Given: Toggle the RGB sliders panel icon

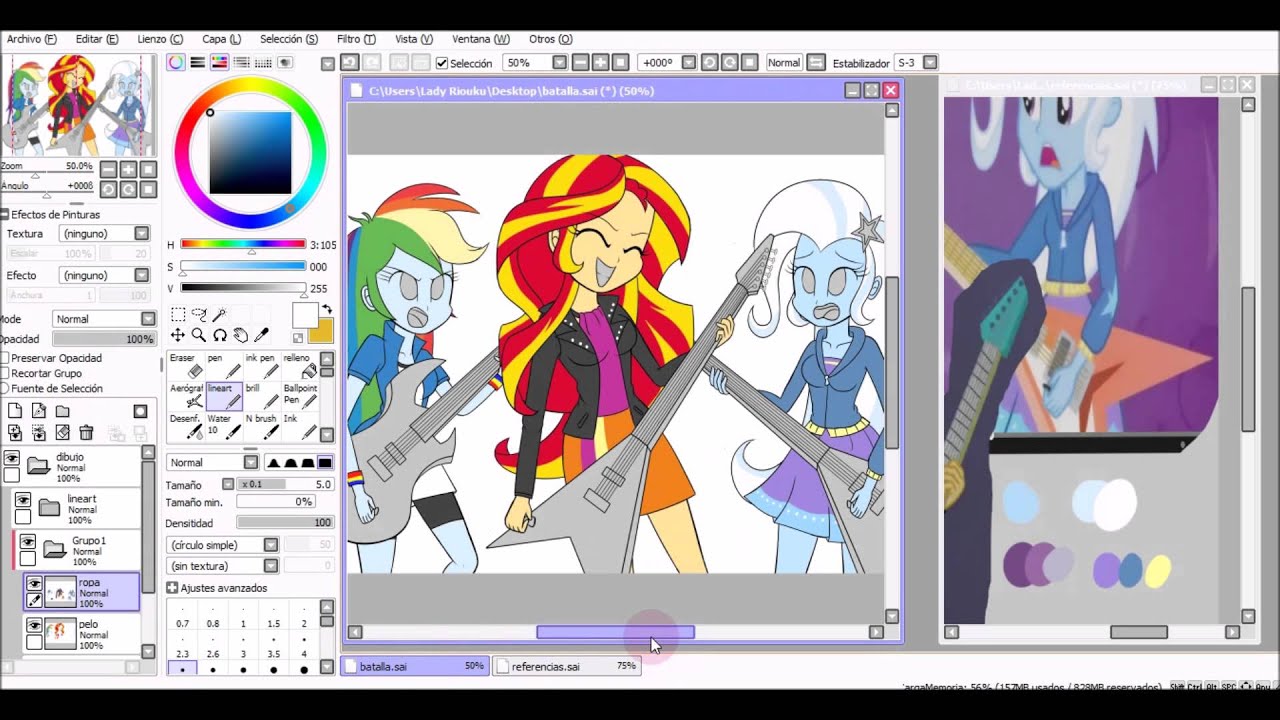Looking at the screenshot, I should pyautogui.click(x=198, y=62).
